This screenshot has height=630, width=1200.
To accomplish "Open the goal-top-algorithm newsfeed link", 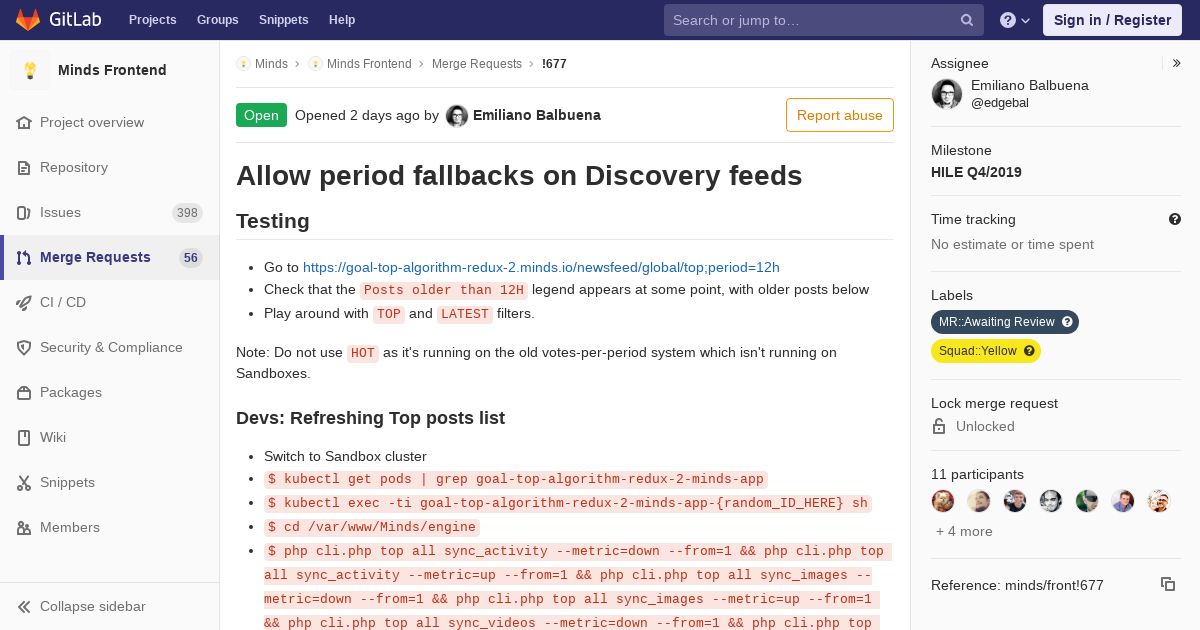I will pos(541,267).
